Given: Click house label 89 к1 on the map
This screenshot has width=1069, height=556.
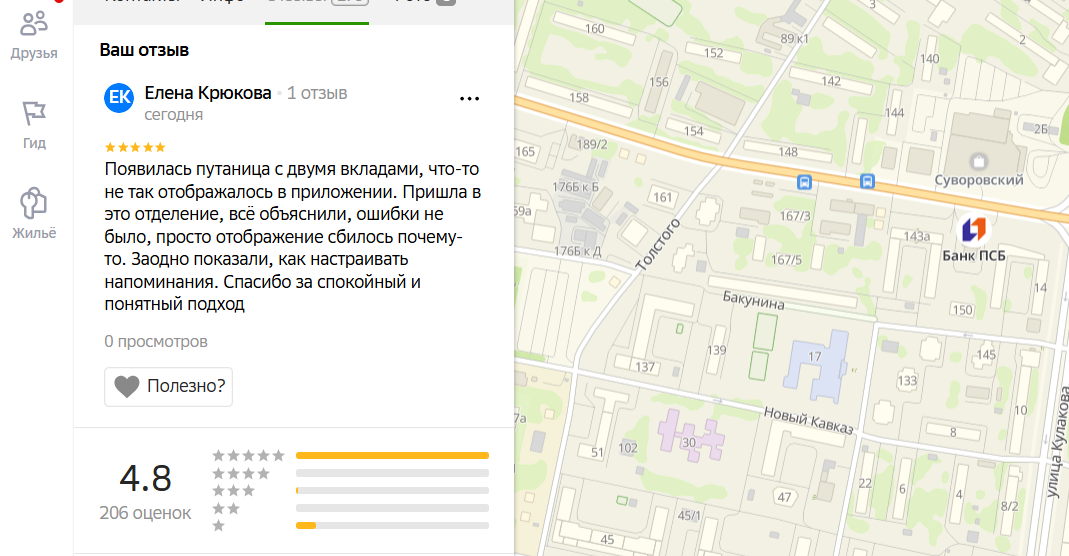Looking at the screenshot, I should point(794,39).
